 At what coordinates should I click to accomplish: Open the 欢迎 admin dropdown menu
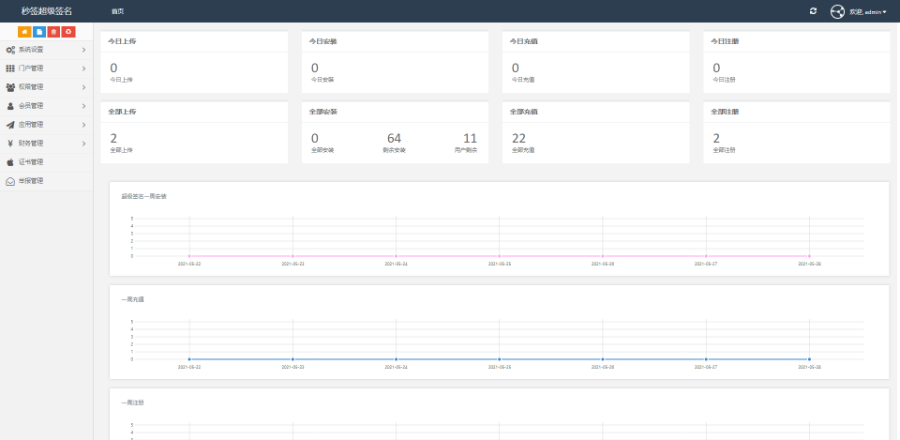pos(868,12)
